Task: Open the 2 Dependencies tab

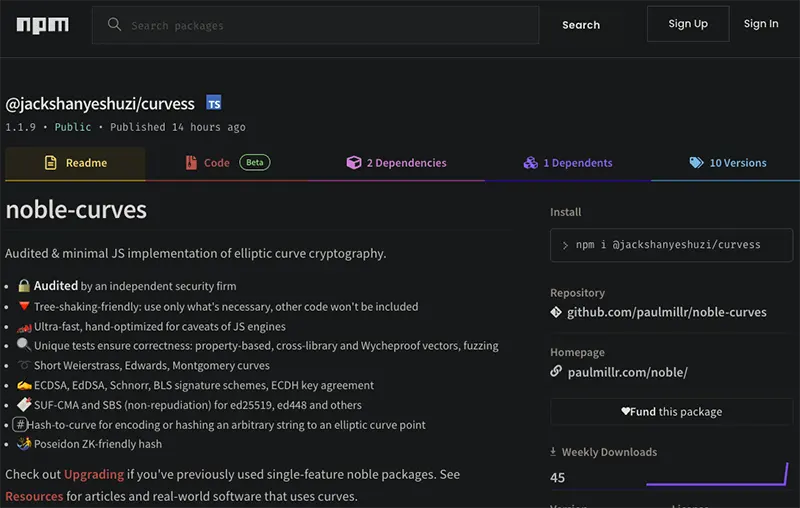Action: pyautogui.click(x=396, y=163)
